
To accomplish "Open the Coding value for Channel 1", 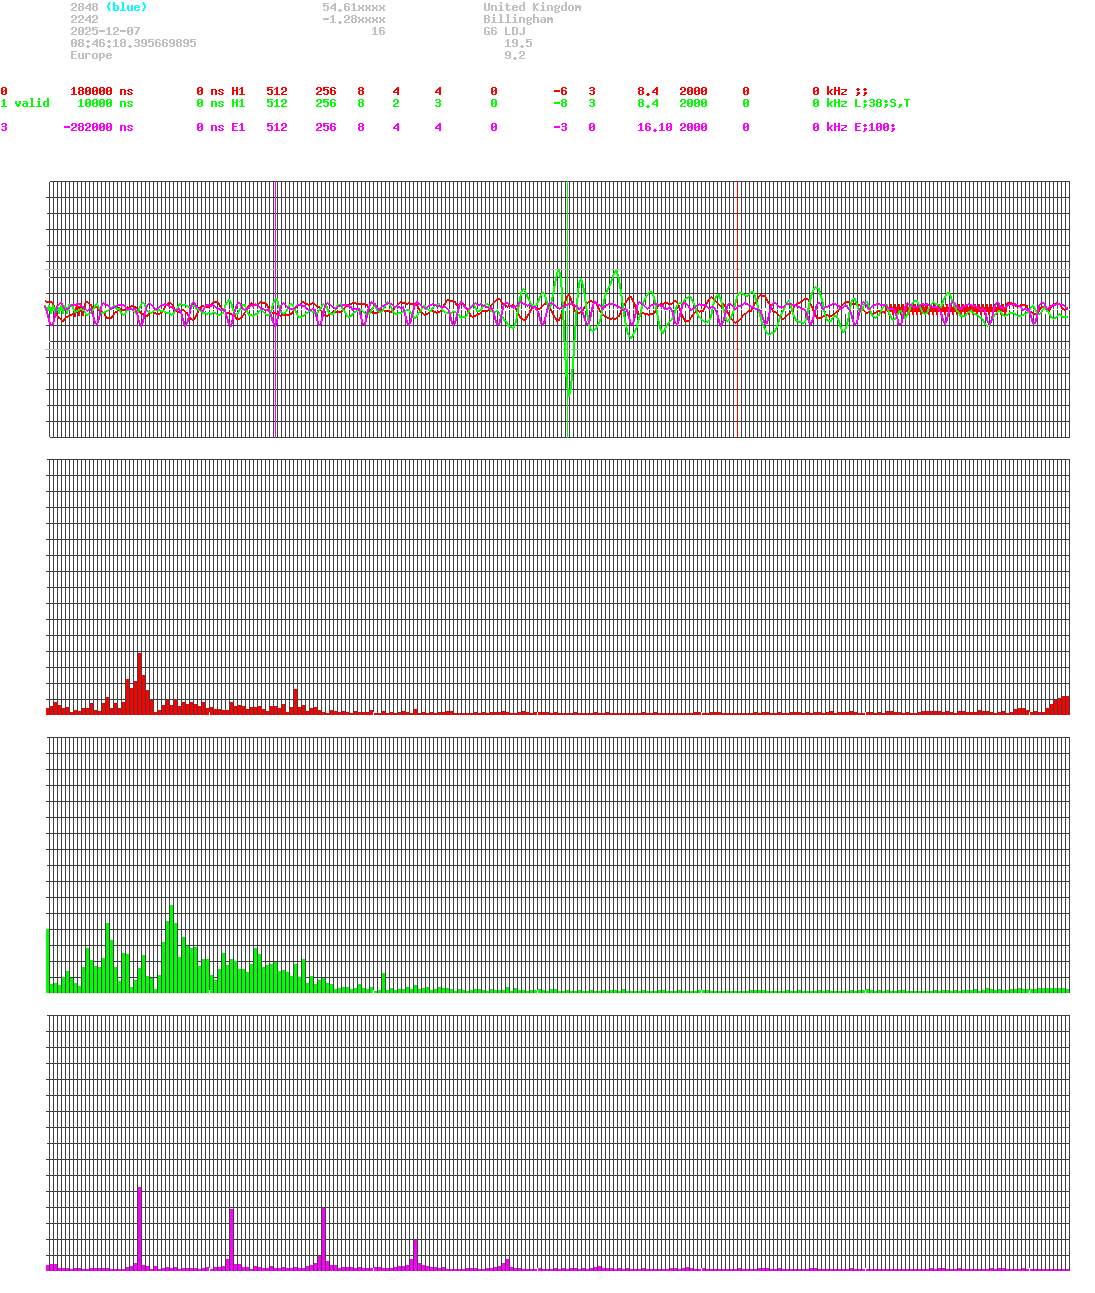I will 591,103.
